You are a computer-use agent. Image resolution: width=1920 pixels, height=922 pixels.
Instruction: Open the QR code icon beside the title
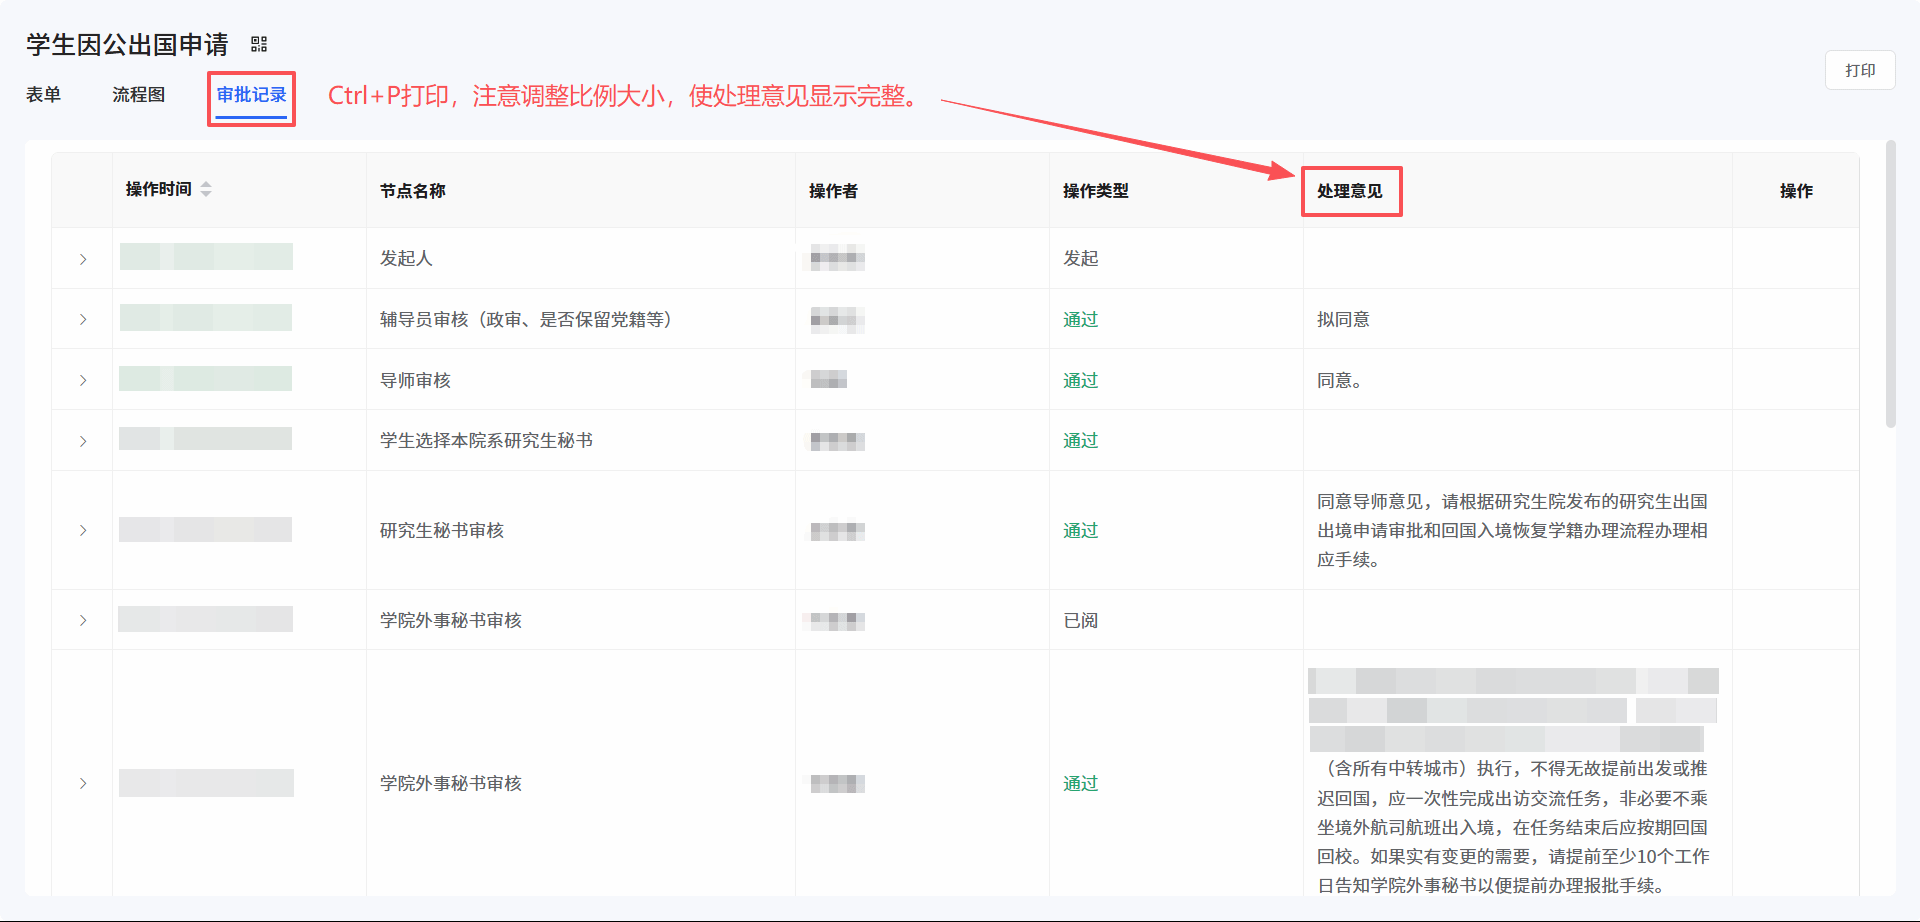click(259, 44)
